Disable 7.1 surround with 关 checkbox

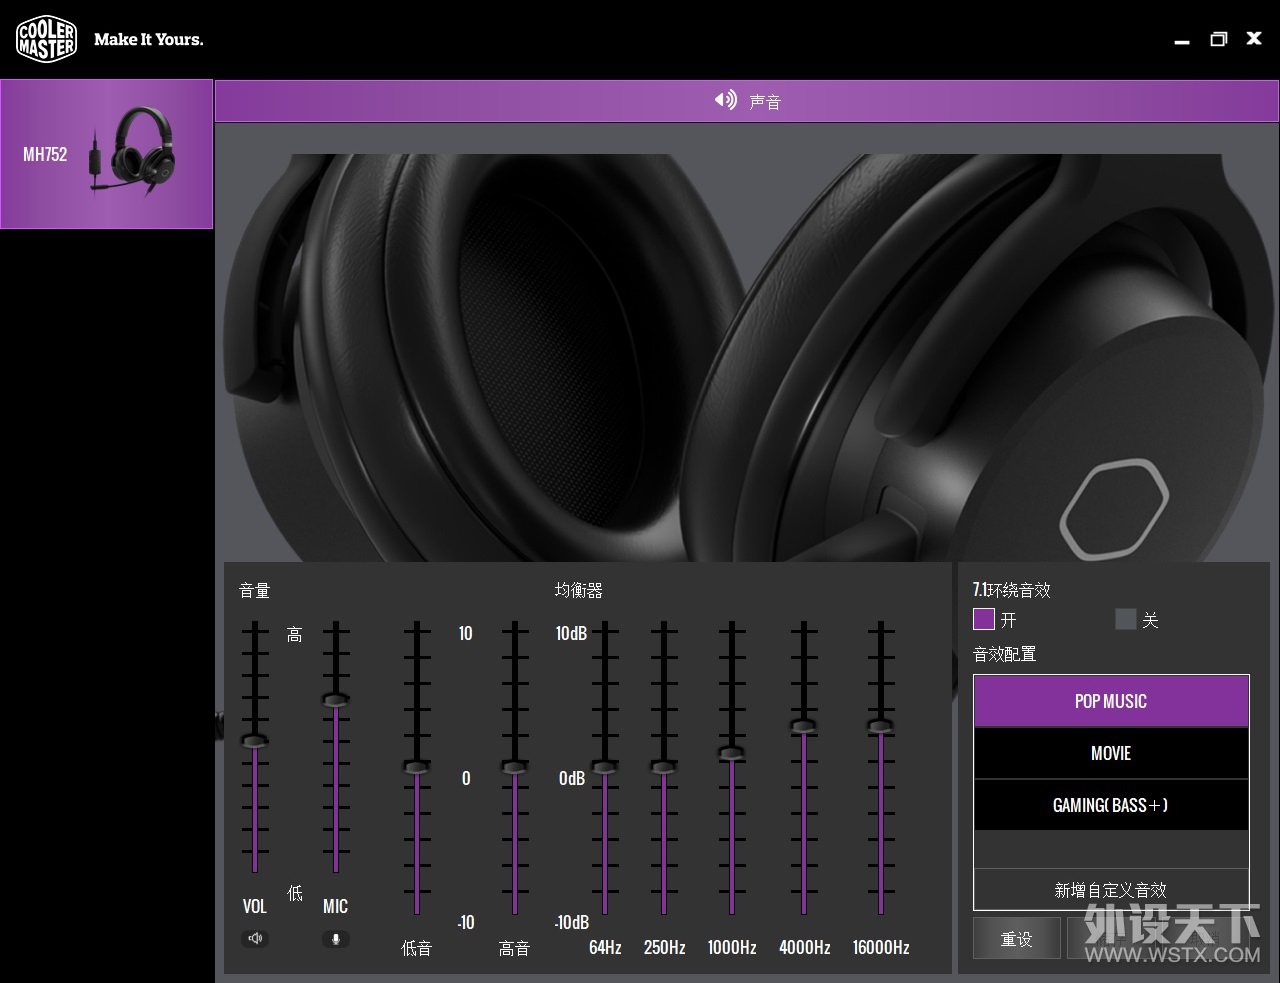pos(1126,619)
